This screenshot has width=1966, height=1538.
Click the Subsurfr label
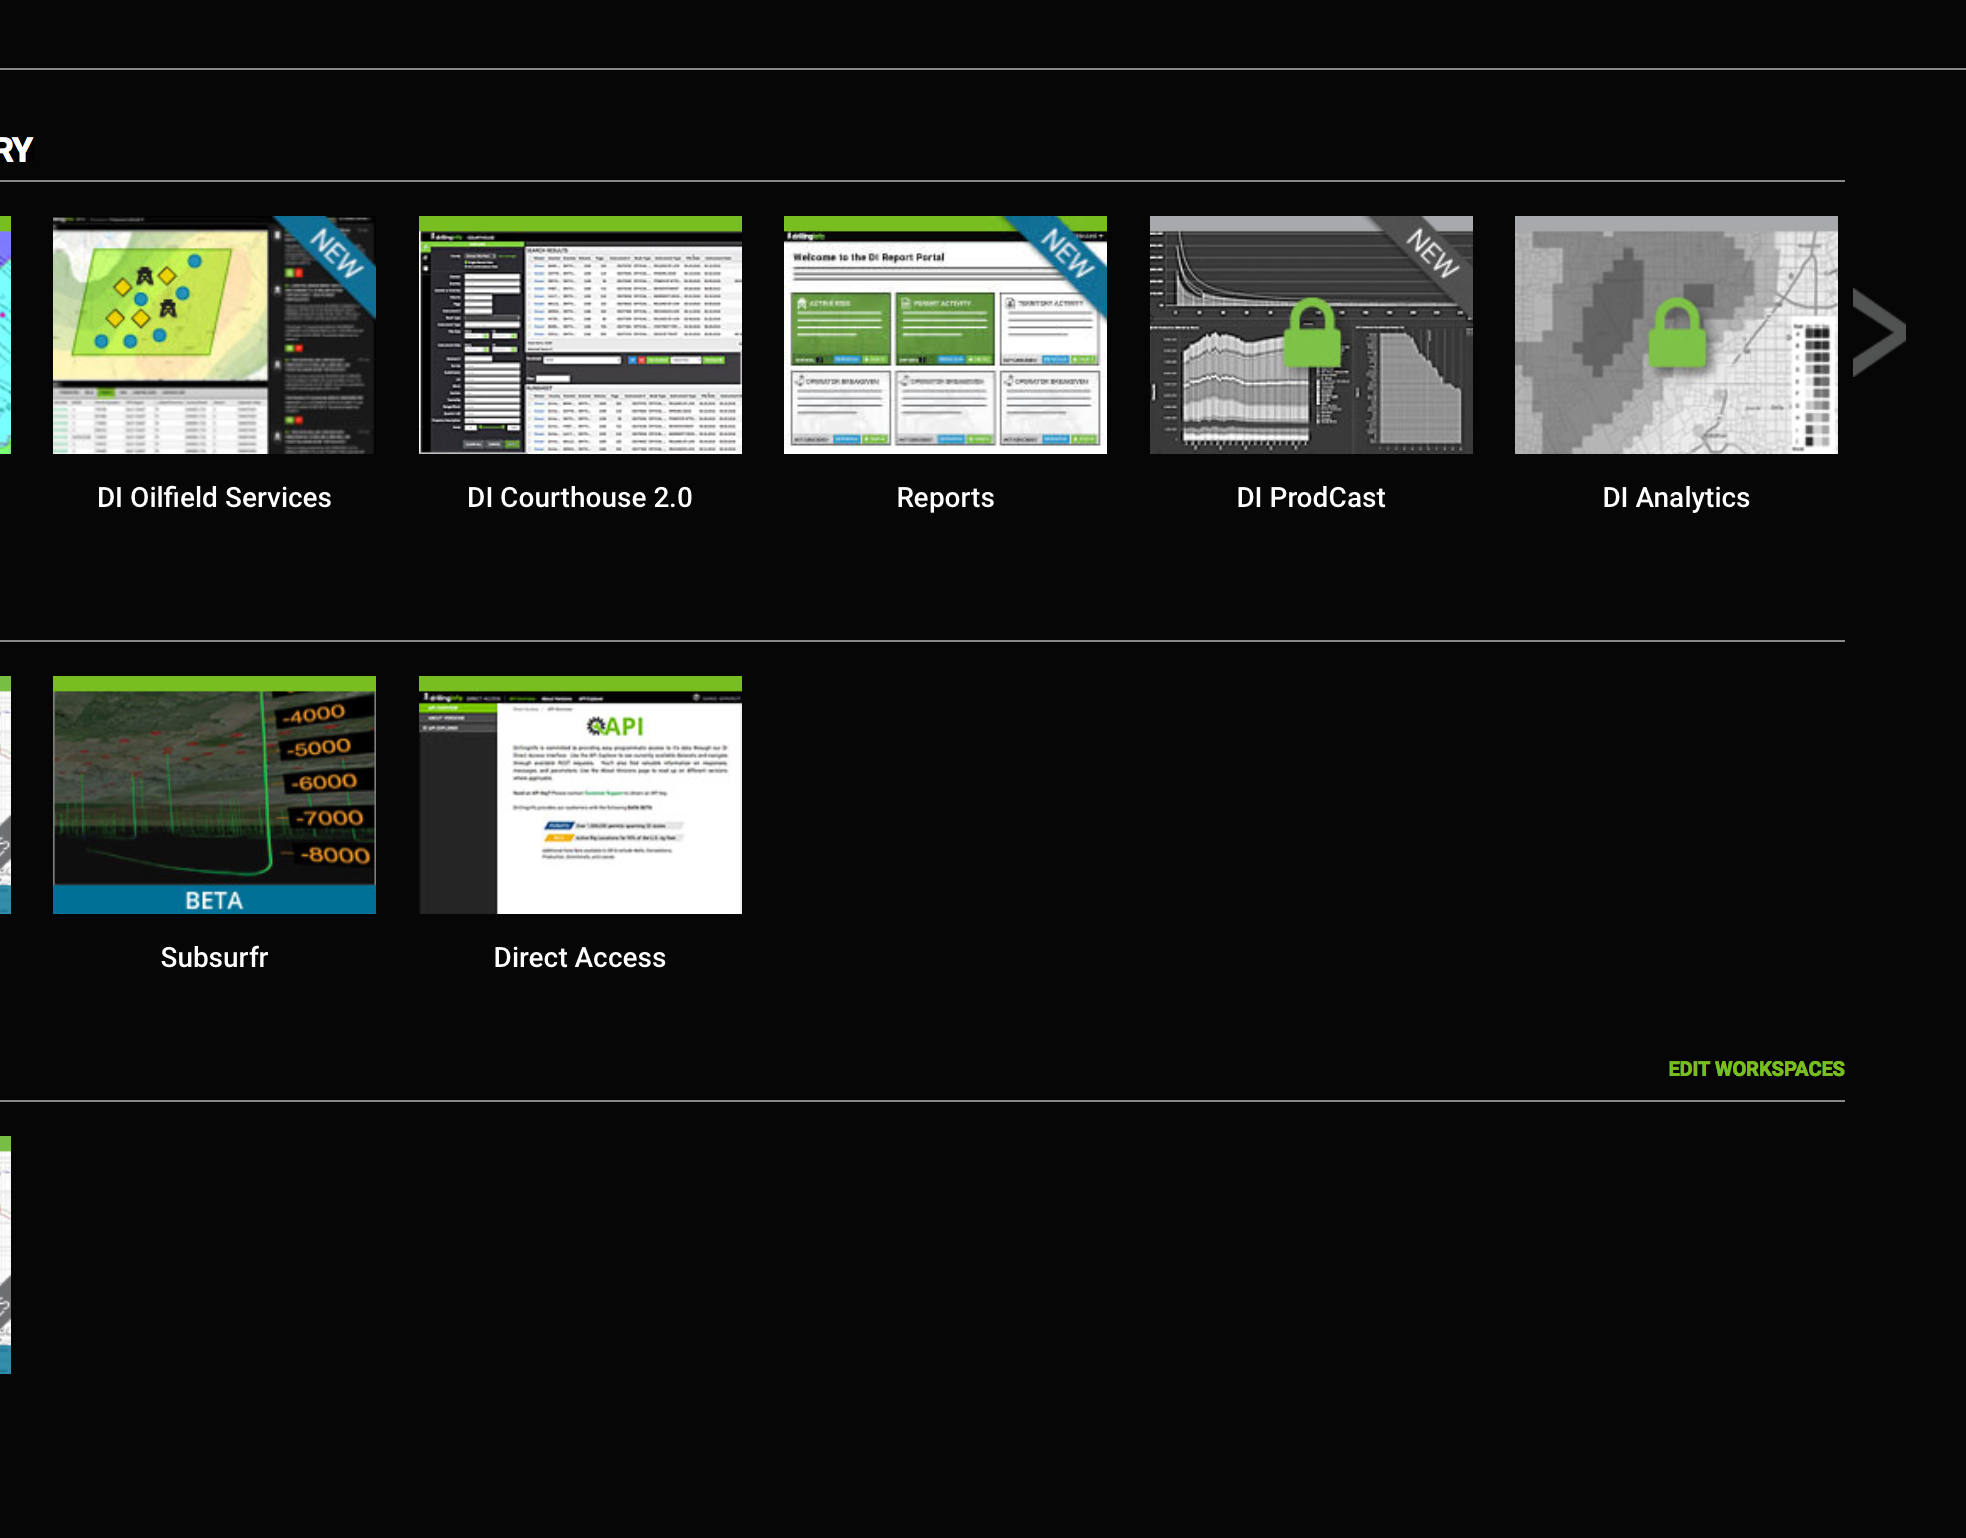pyautogui.click(x=214, y=957)
